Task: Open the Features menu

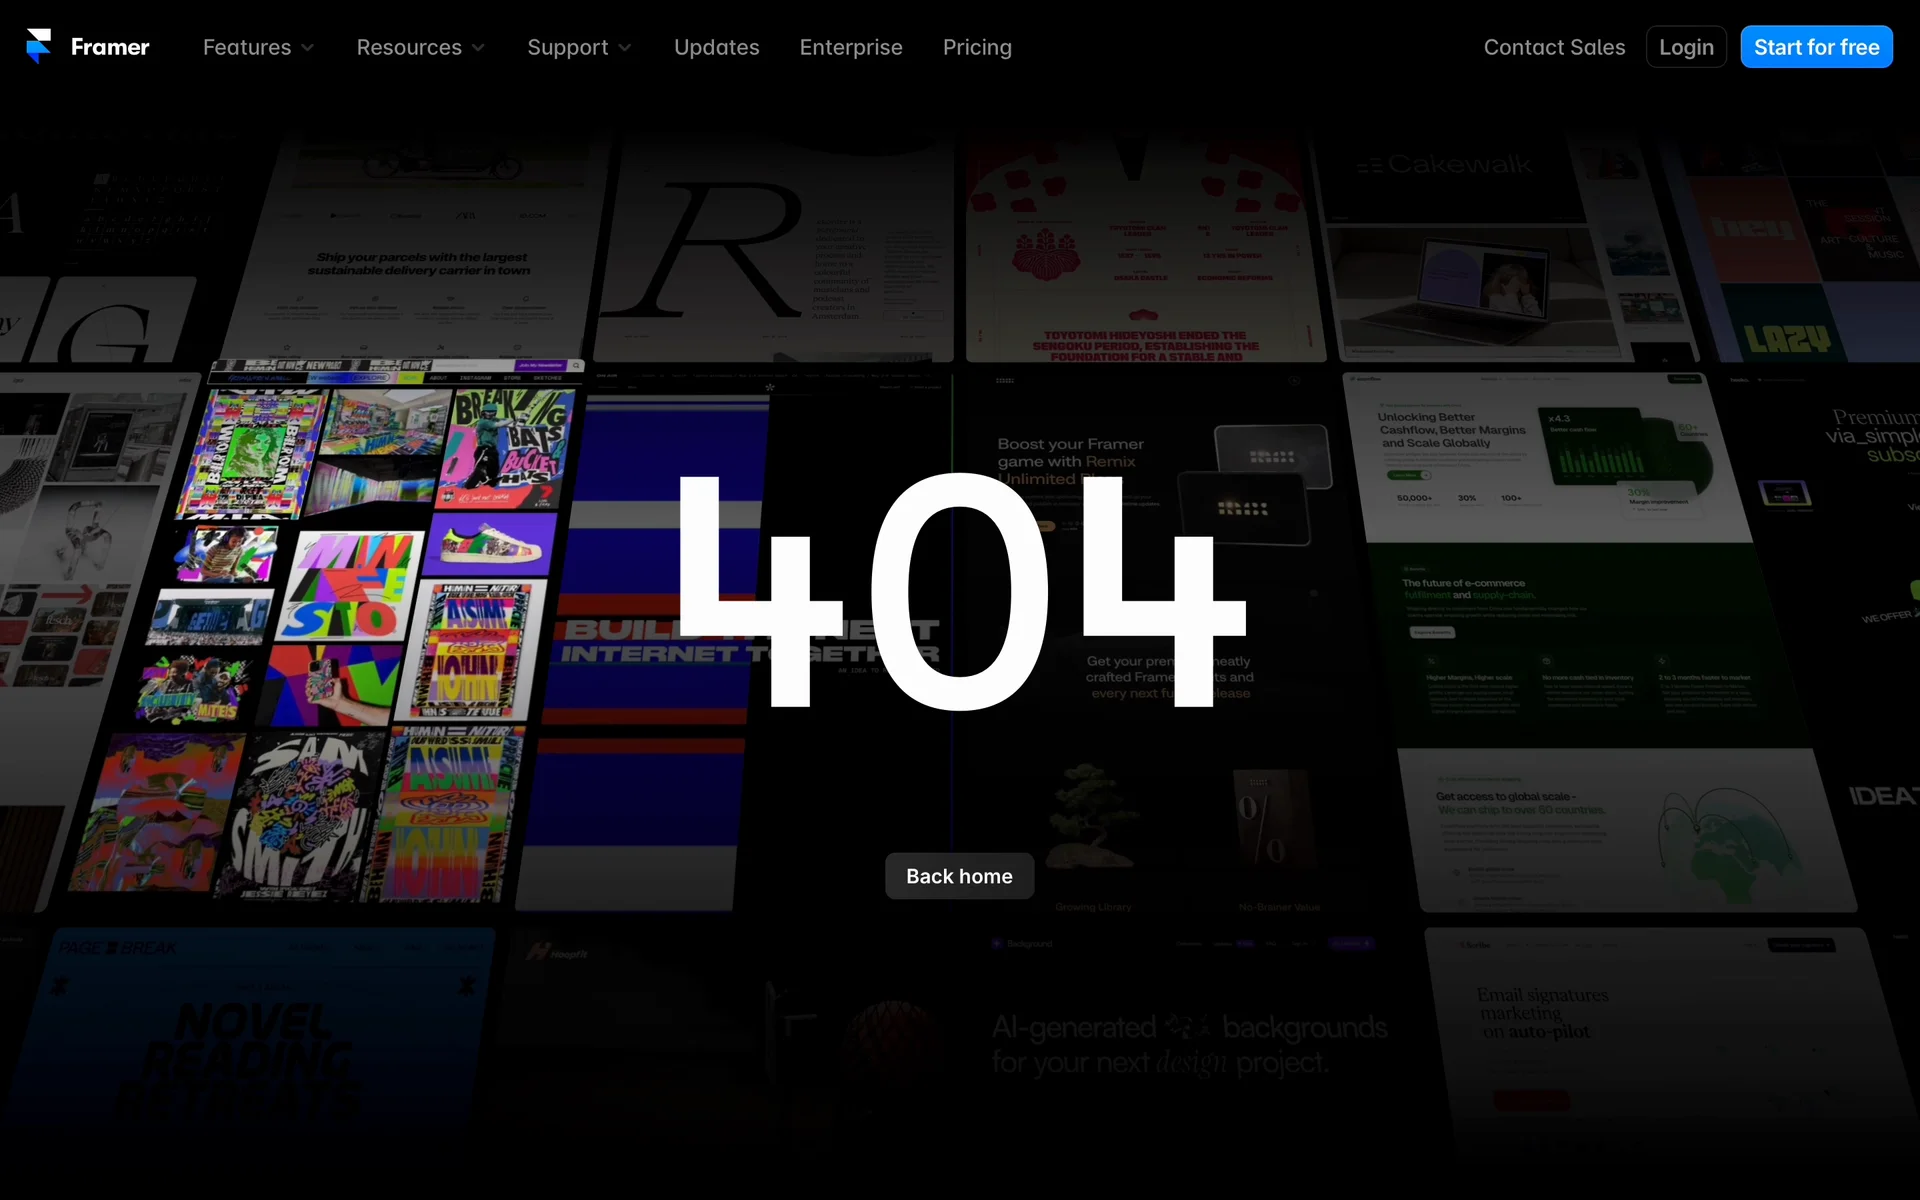Action: [x=247, y=47]
